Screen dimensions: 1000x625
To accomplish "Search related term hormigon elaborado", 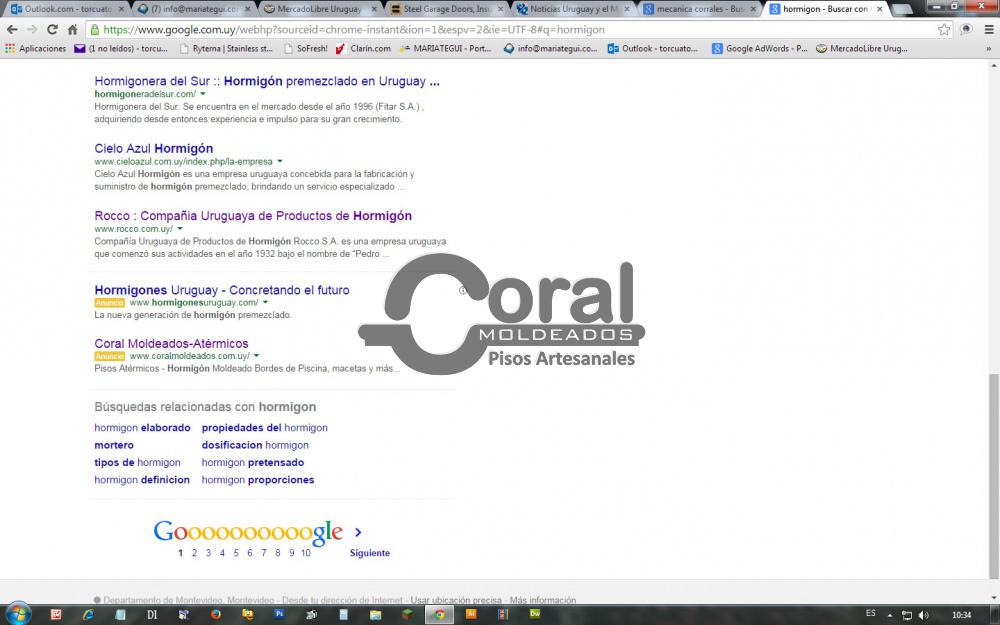I will [x=142, y=427].
